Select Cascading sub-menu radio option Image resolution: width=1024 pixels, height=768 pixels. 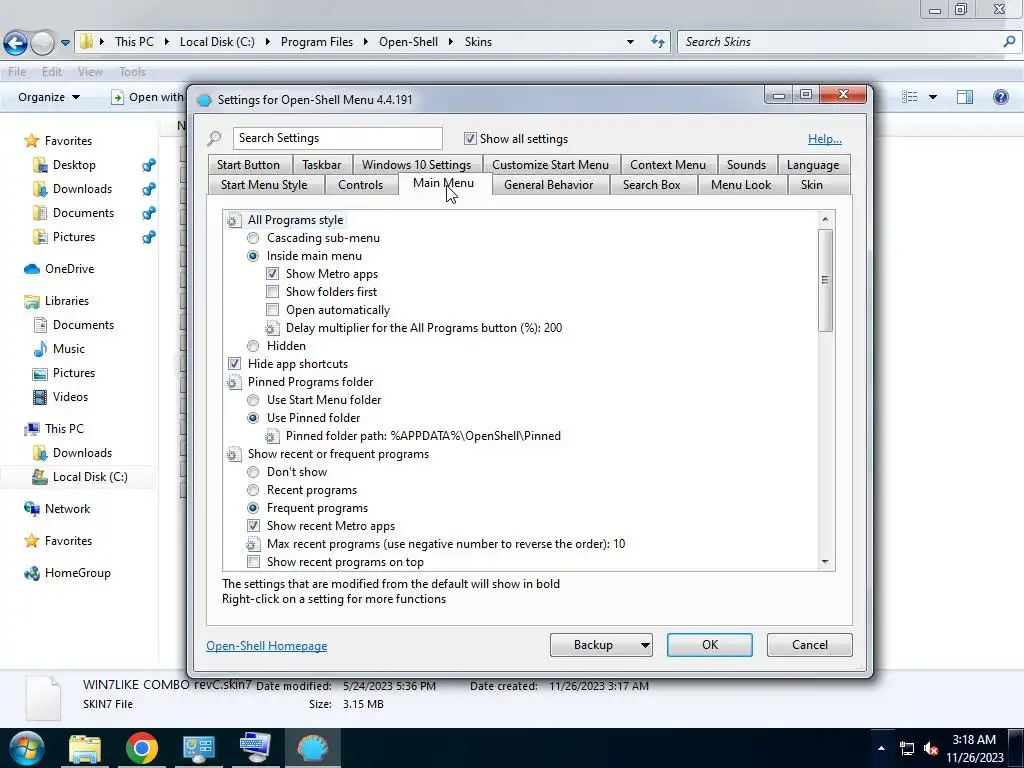[253, 238]
